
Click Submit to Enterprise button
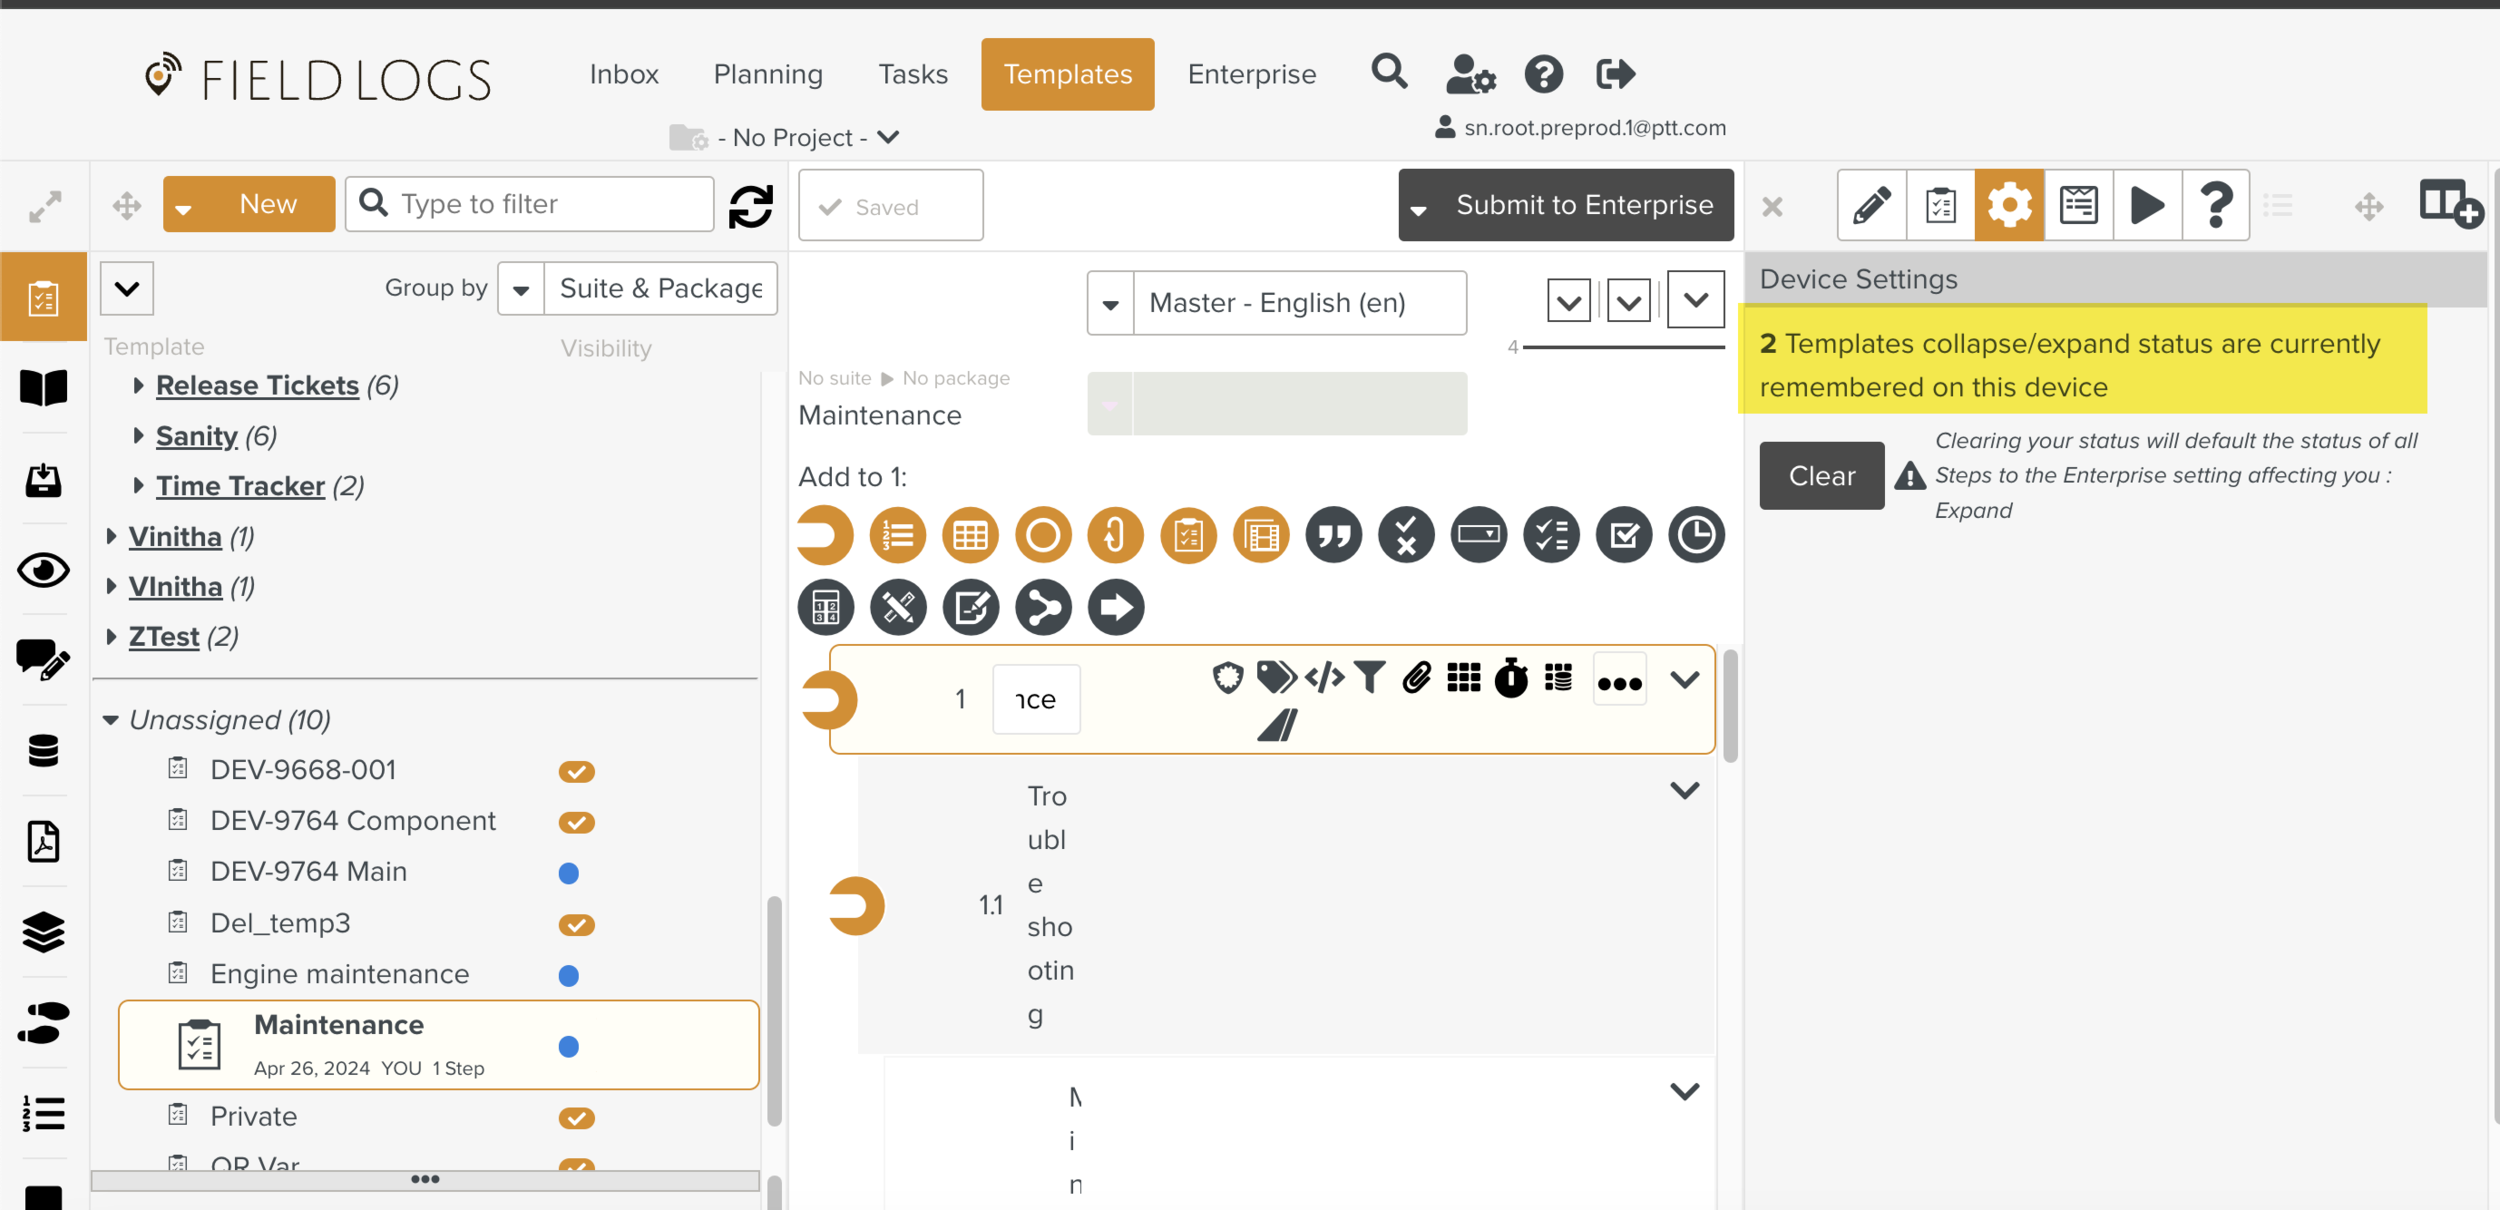(1583, 205)
